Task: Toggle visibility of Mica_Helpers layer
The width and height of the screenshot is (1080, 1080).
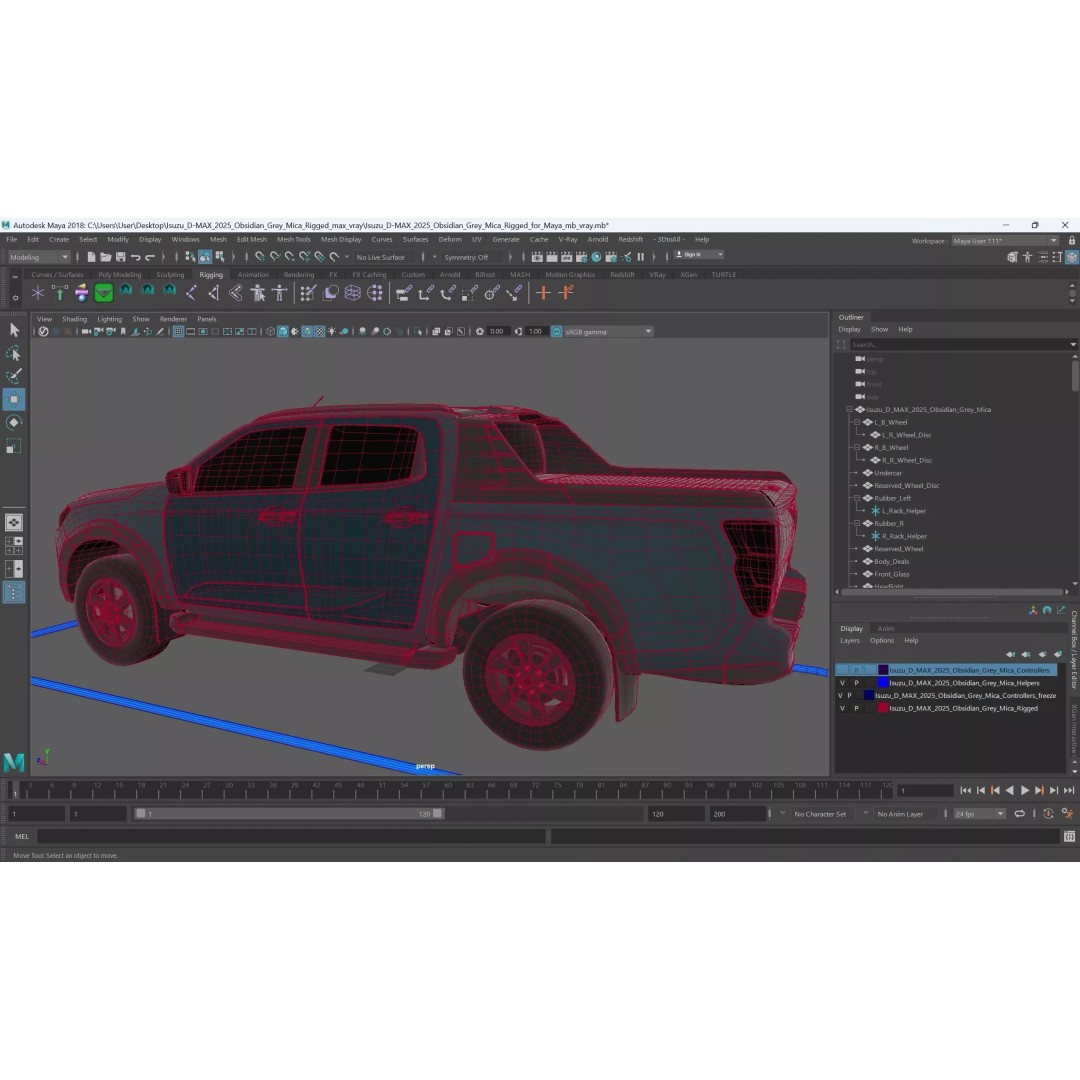Action: [842, 683]
